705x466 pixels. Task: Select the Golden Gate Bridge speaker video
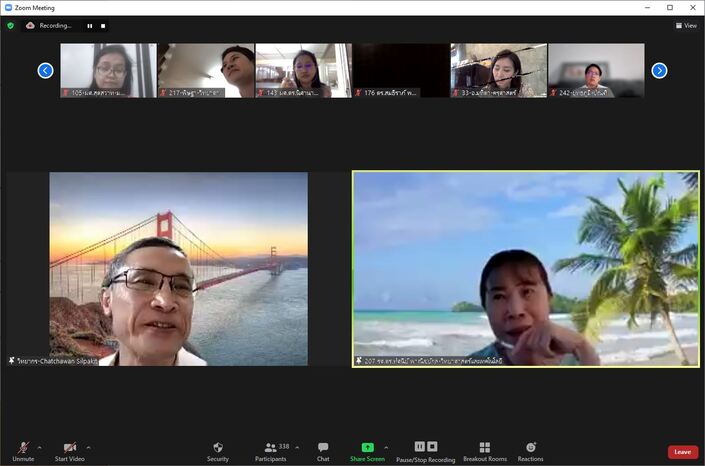point(178,268)
